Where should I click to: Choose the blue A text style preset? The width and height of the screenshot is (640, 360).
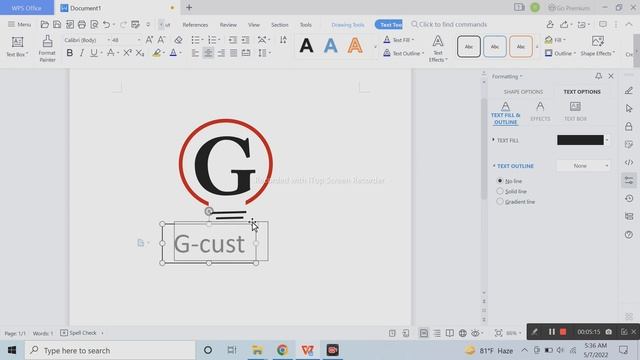coord(331,46)
